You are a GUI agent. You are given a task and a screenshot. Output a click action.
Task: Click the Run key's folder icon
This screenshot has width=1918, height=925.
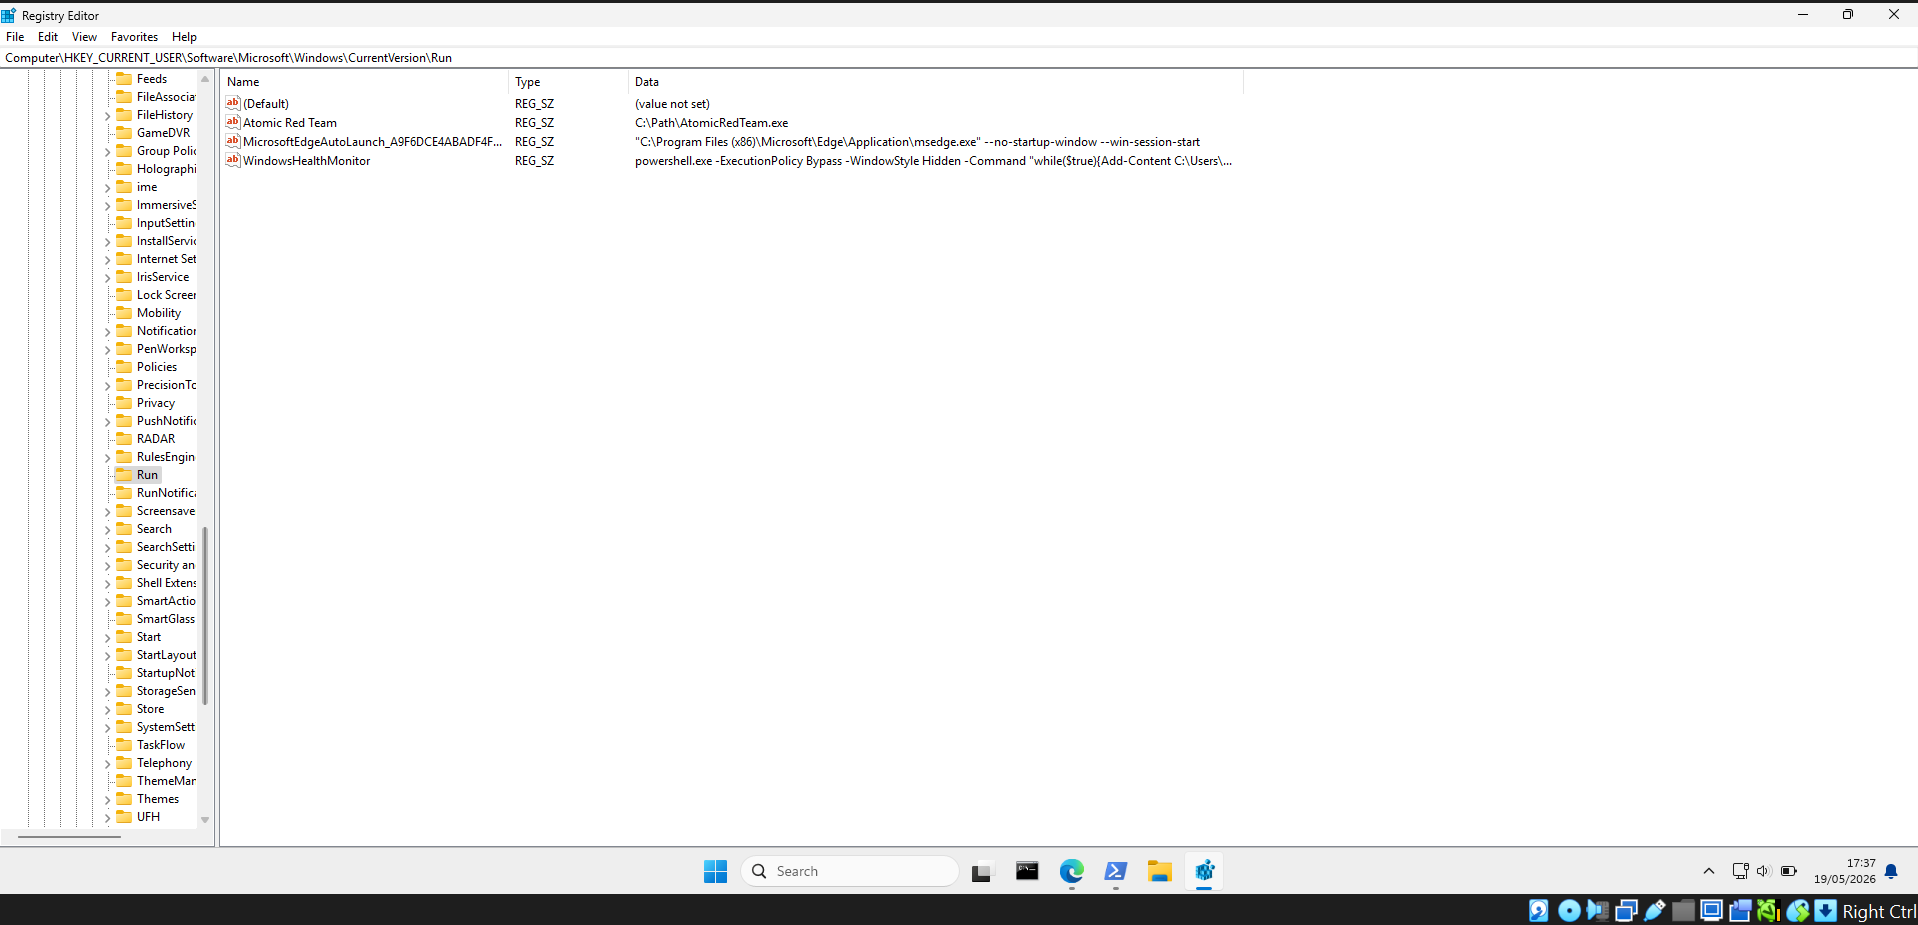pos(124,475)
